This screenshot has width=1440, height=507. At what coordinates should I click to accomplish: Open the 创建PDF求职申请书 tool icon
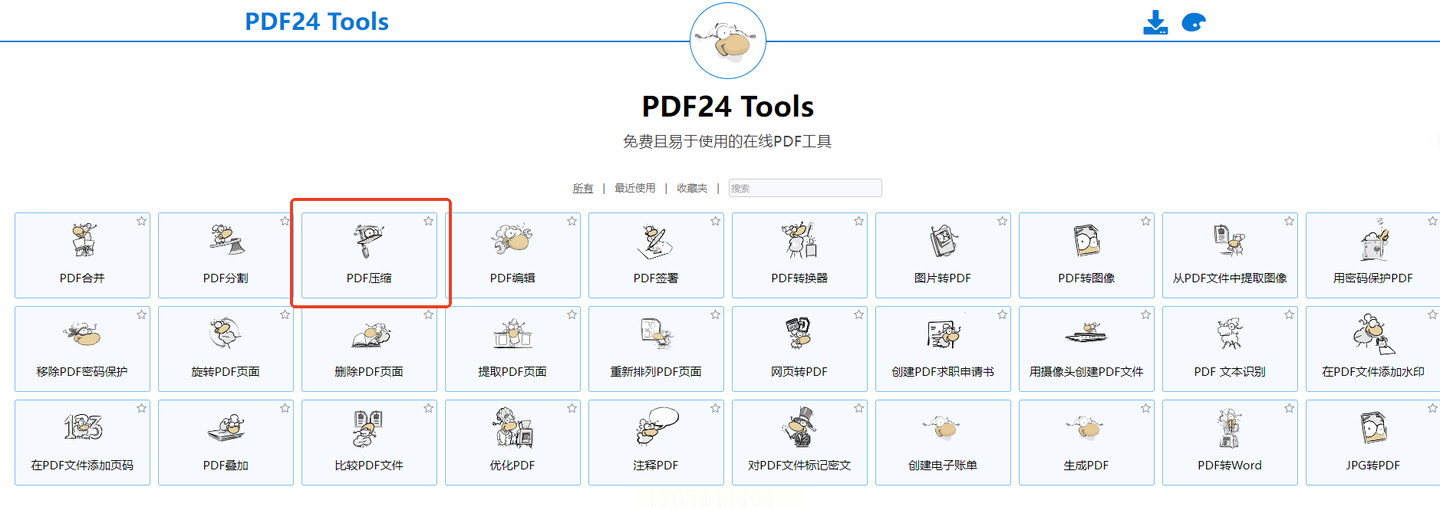point(943,335)
